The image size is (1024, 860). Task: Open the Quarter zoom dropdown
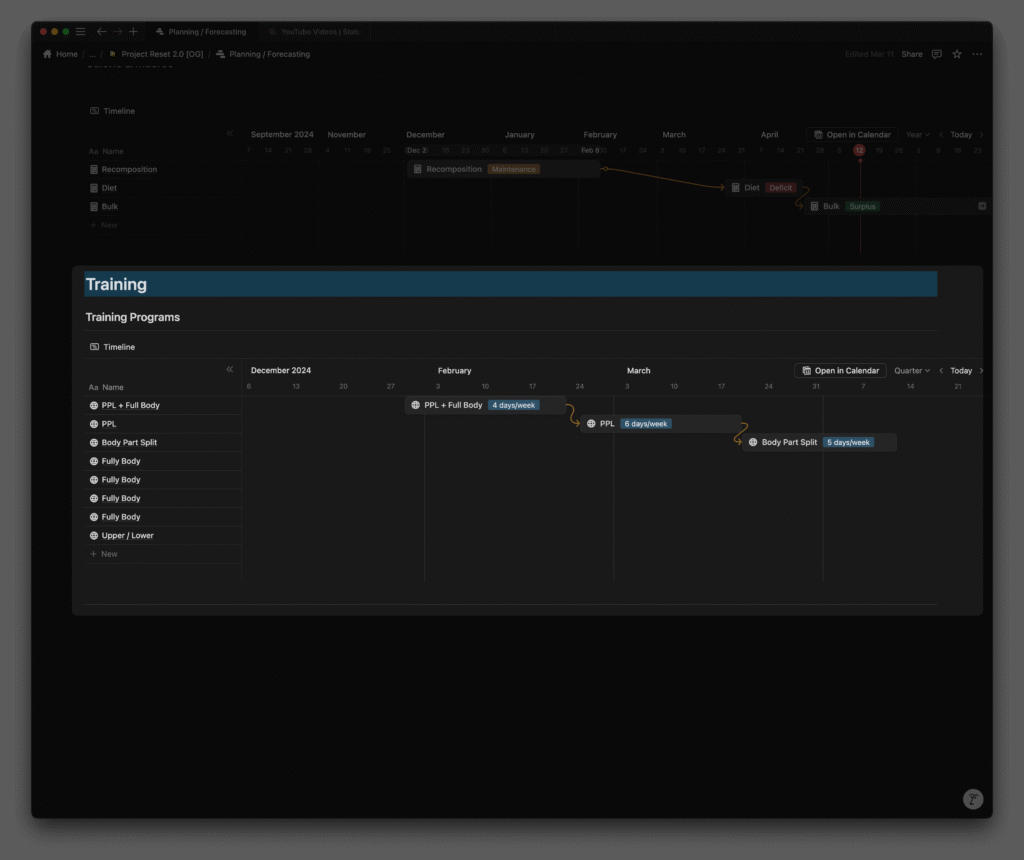[911, 371]
